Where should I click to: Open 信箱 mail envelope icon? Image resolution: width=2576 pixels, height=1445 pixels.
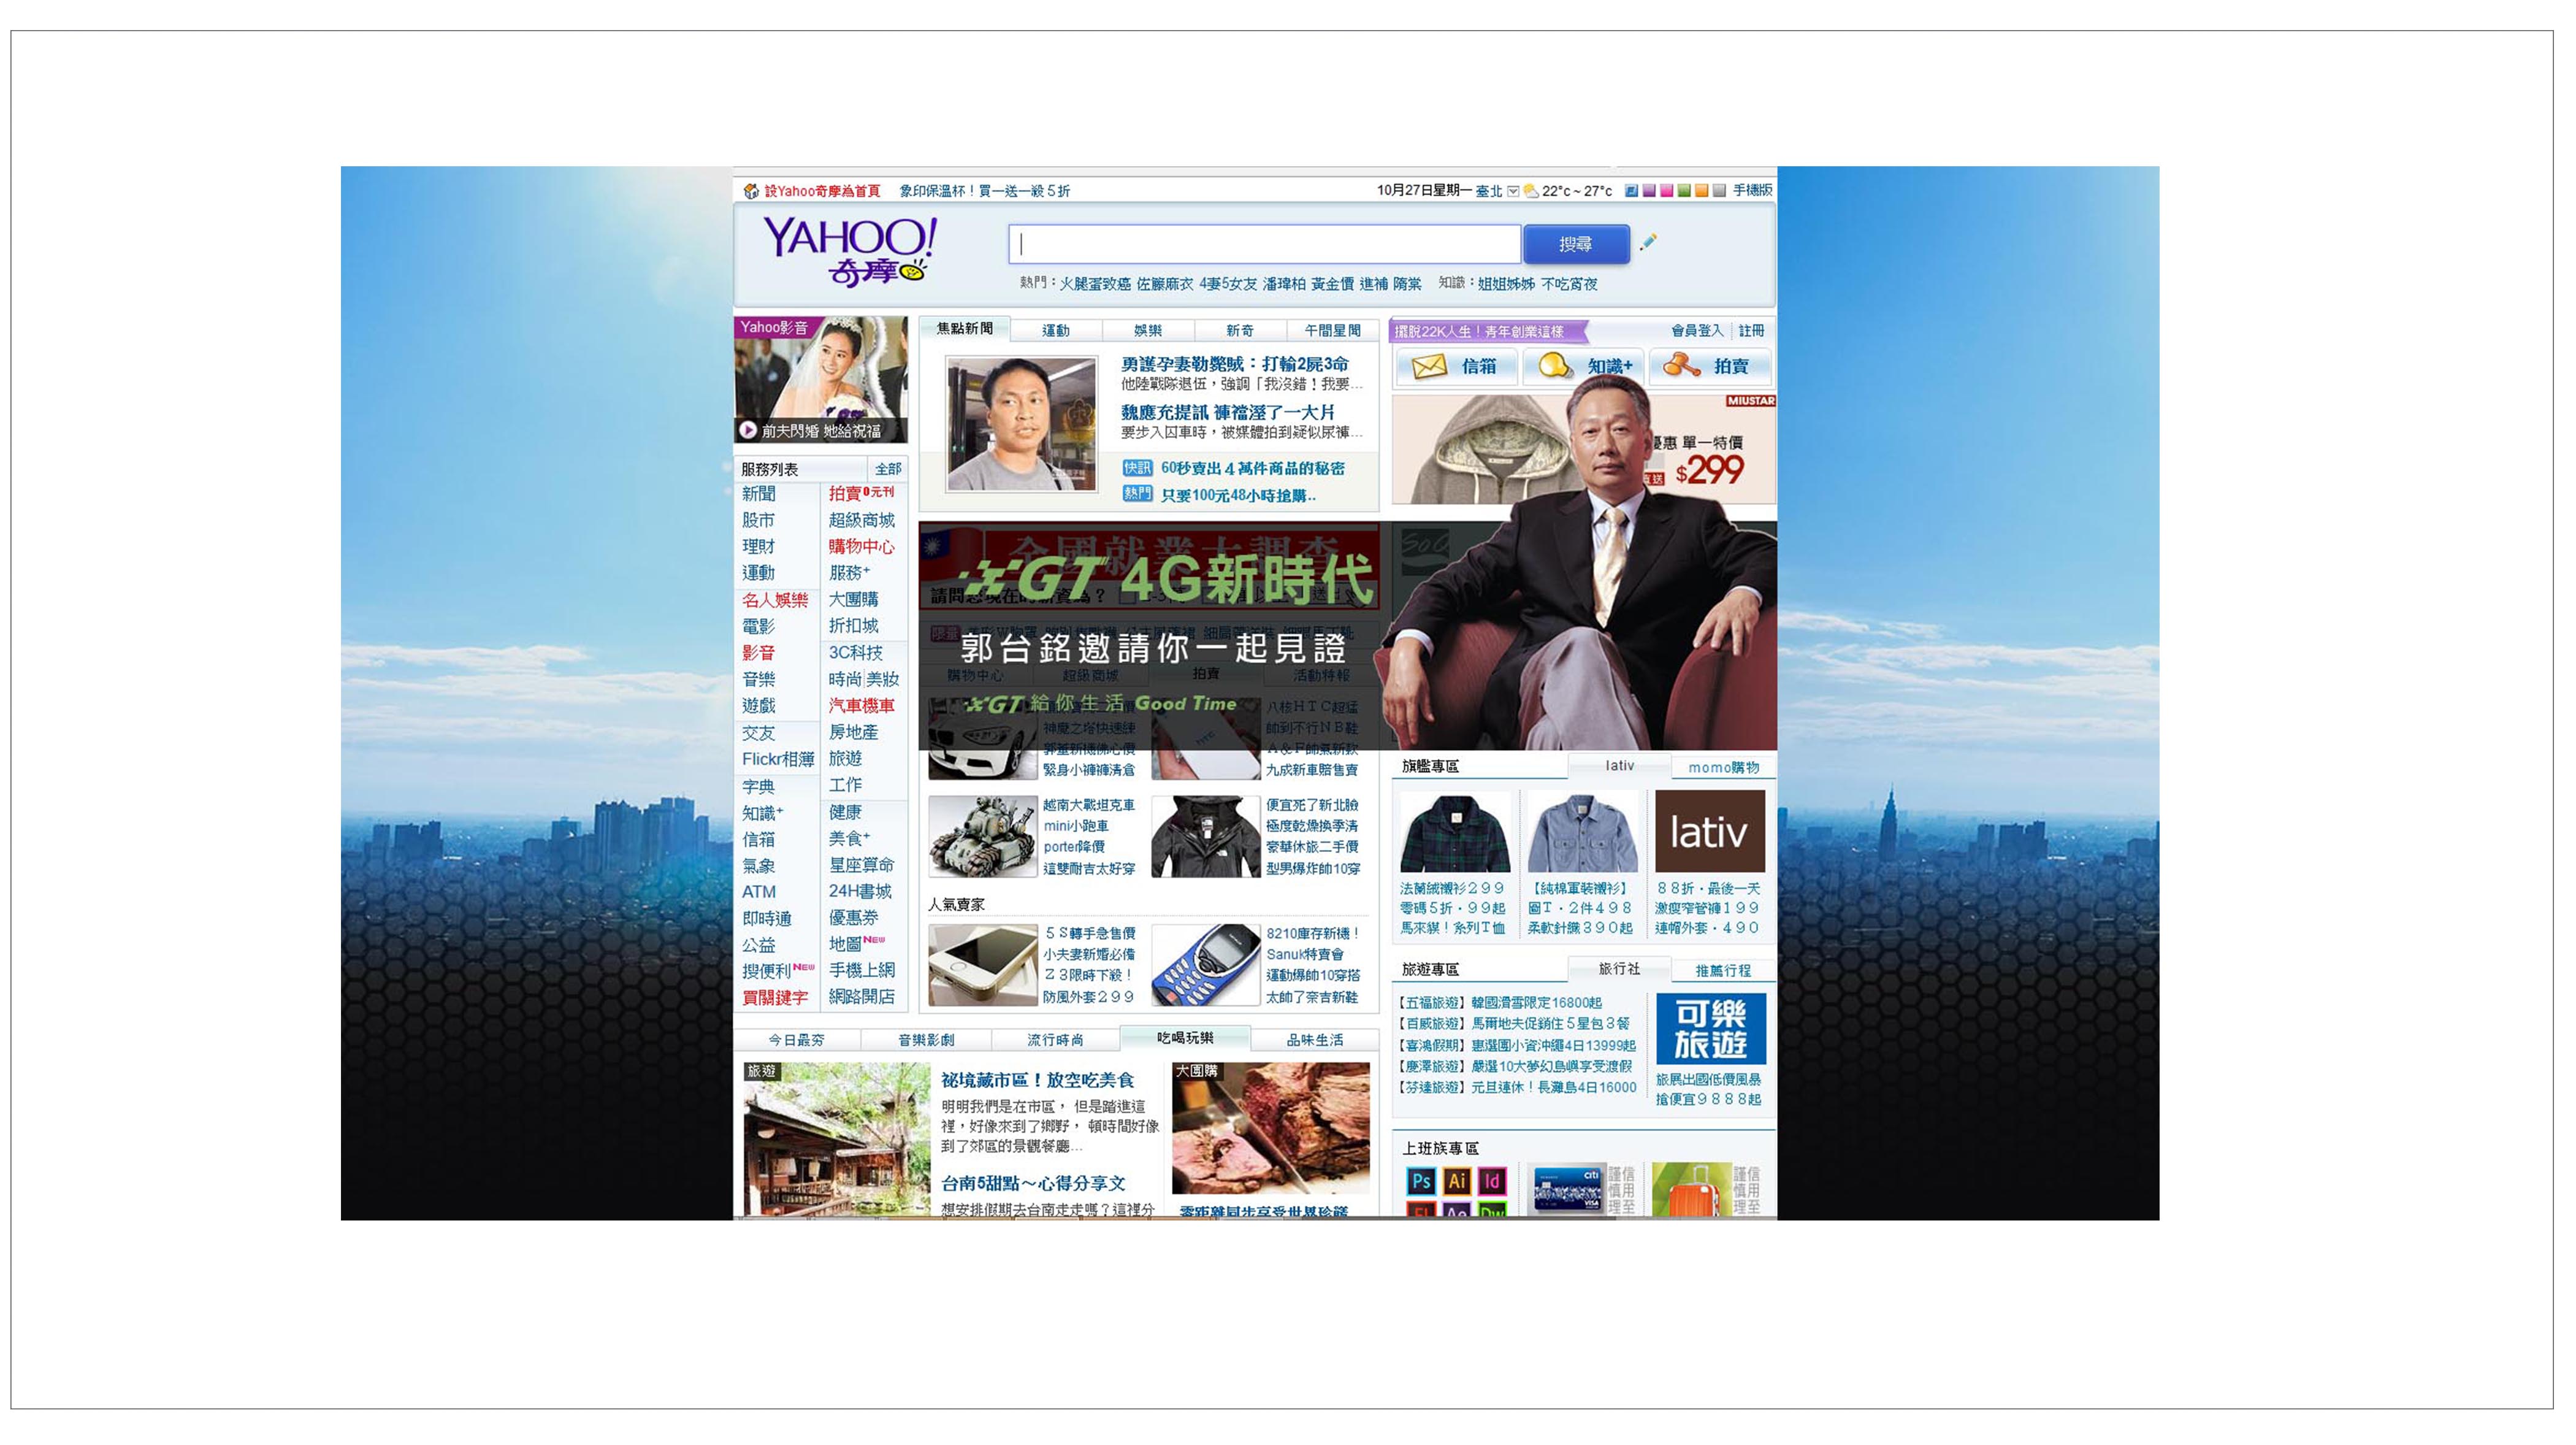(x=1429, y=367)
